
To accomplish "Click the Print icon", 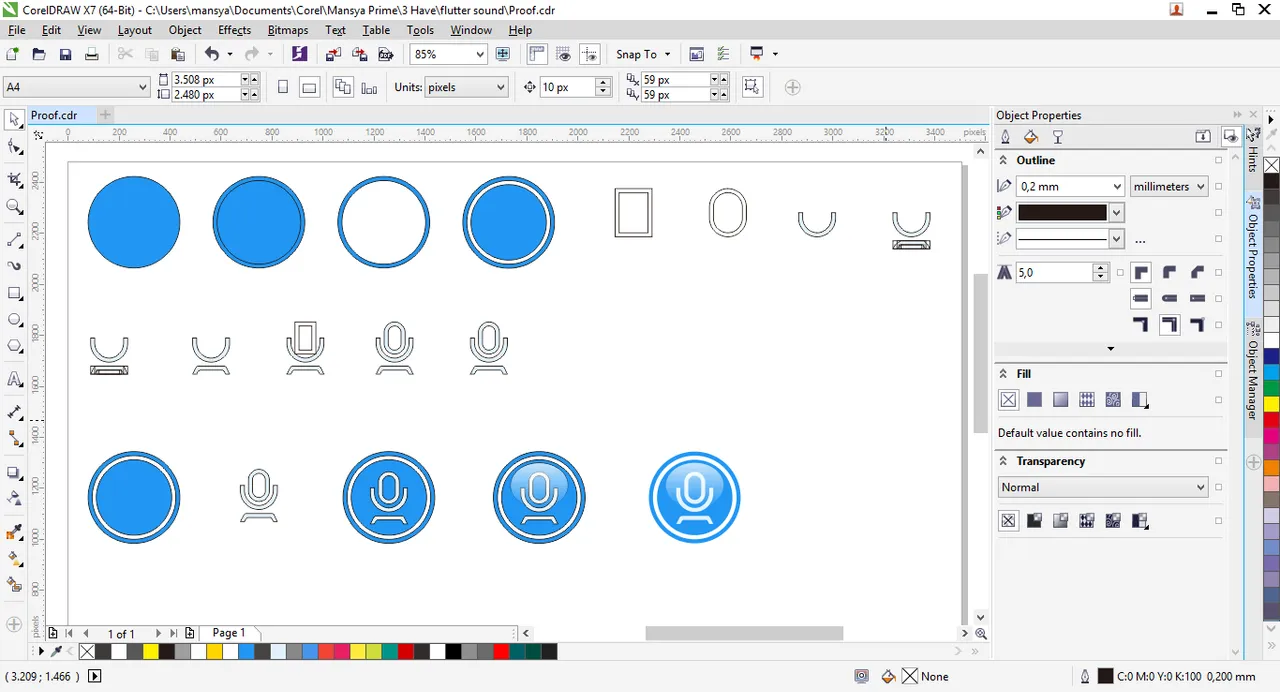I will pyautogui.click(x=91, y=54).
